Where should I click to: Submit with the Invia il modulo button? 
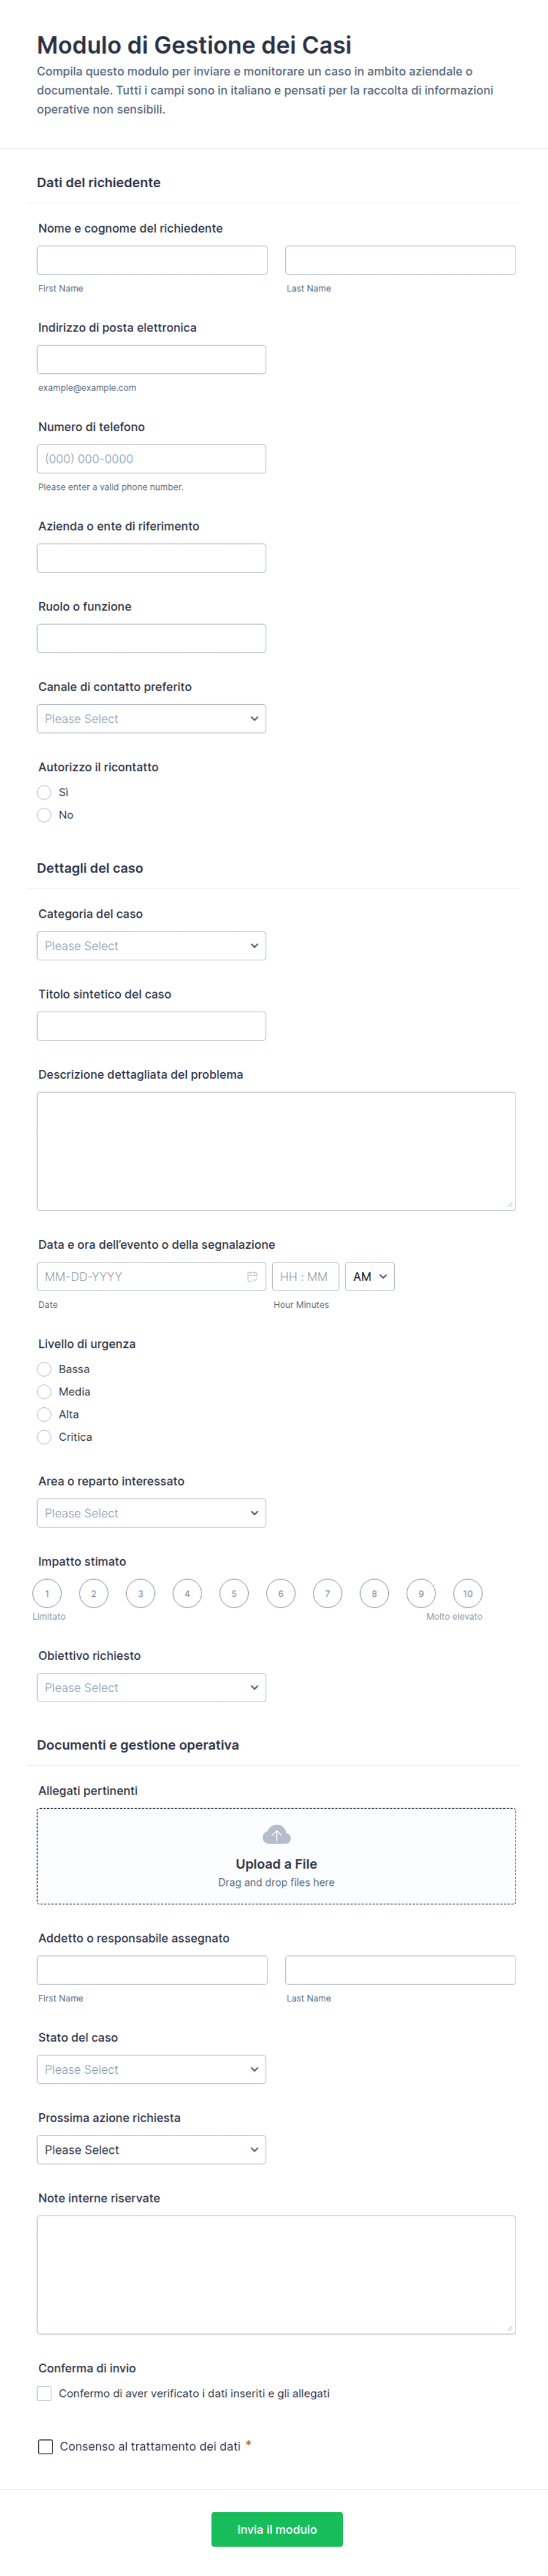click(x=276, y=2529)
